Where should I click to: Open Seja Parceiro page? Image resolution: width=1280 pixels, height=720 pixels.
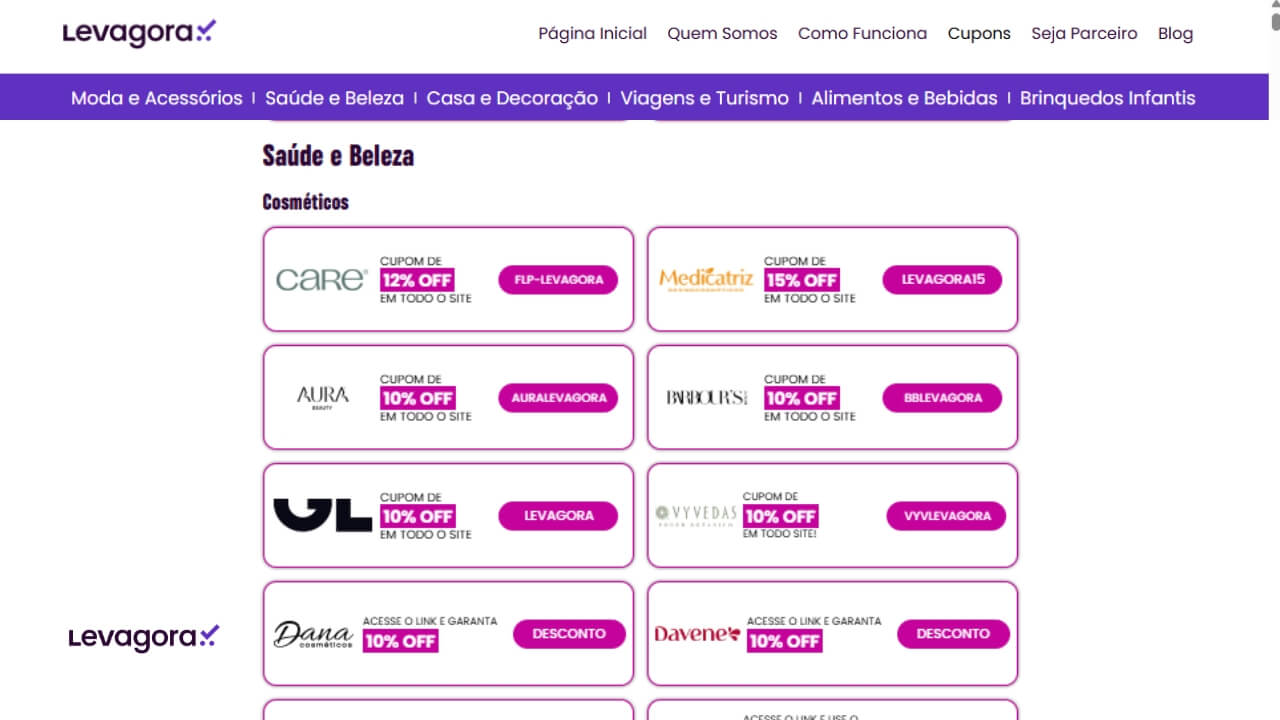[x=1084, y=33]
